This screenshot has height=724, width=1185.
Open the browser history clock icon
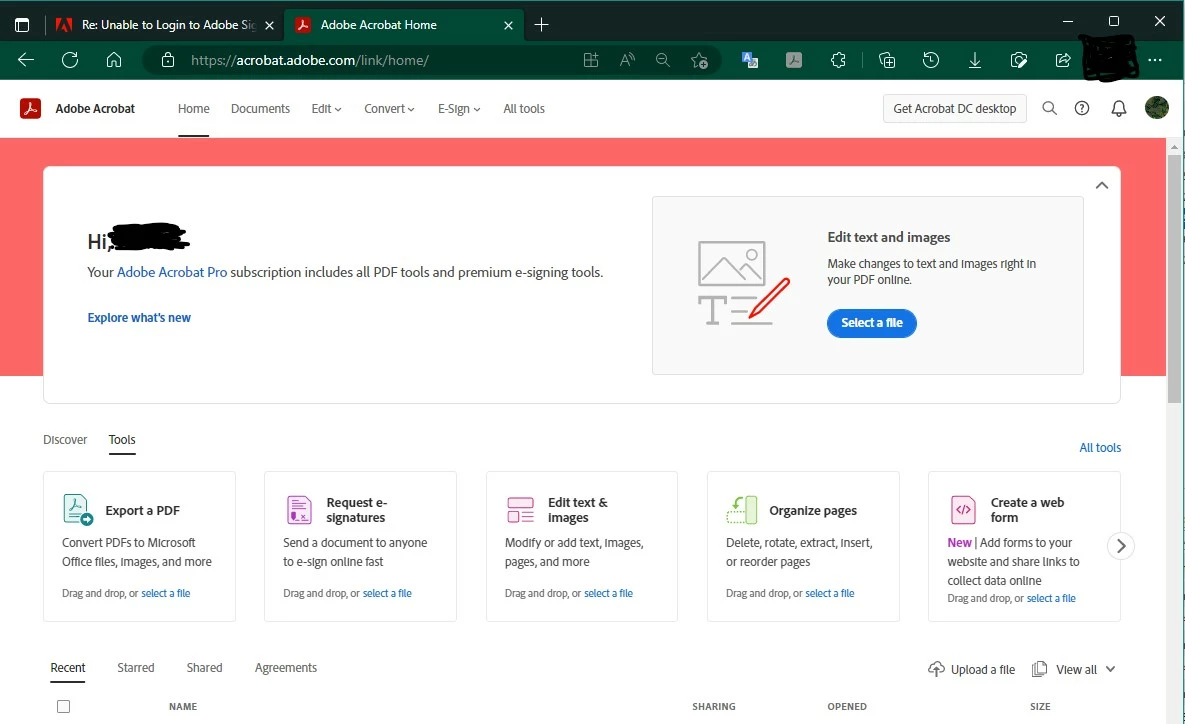[x=930, y=60]
